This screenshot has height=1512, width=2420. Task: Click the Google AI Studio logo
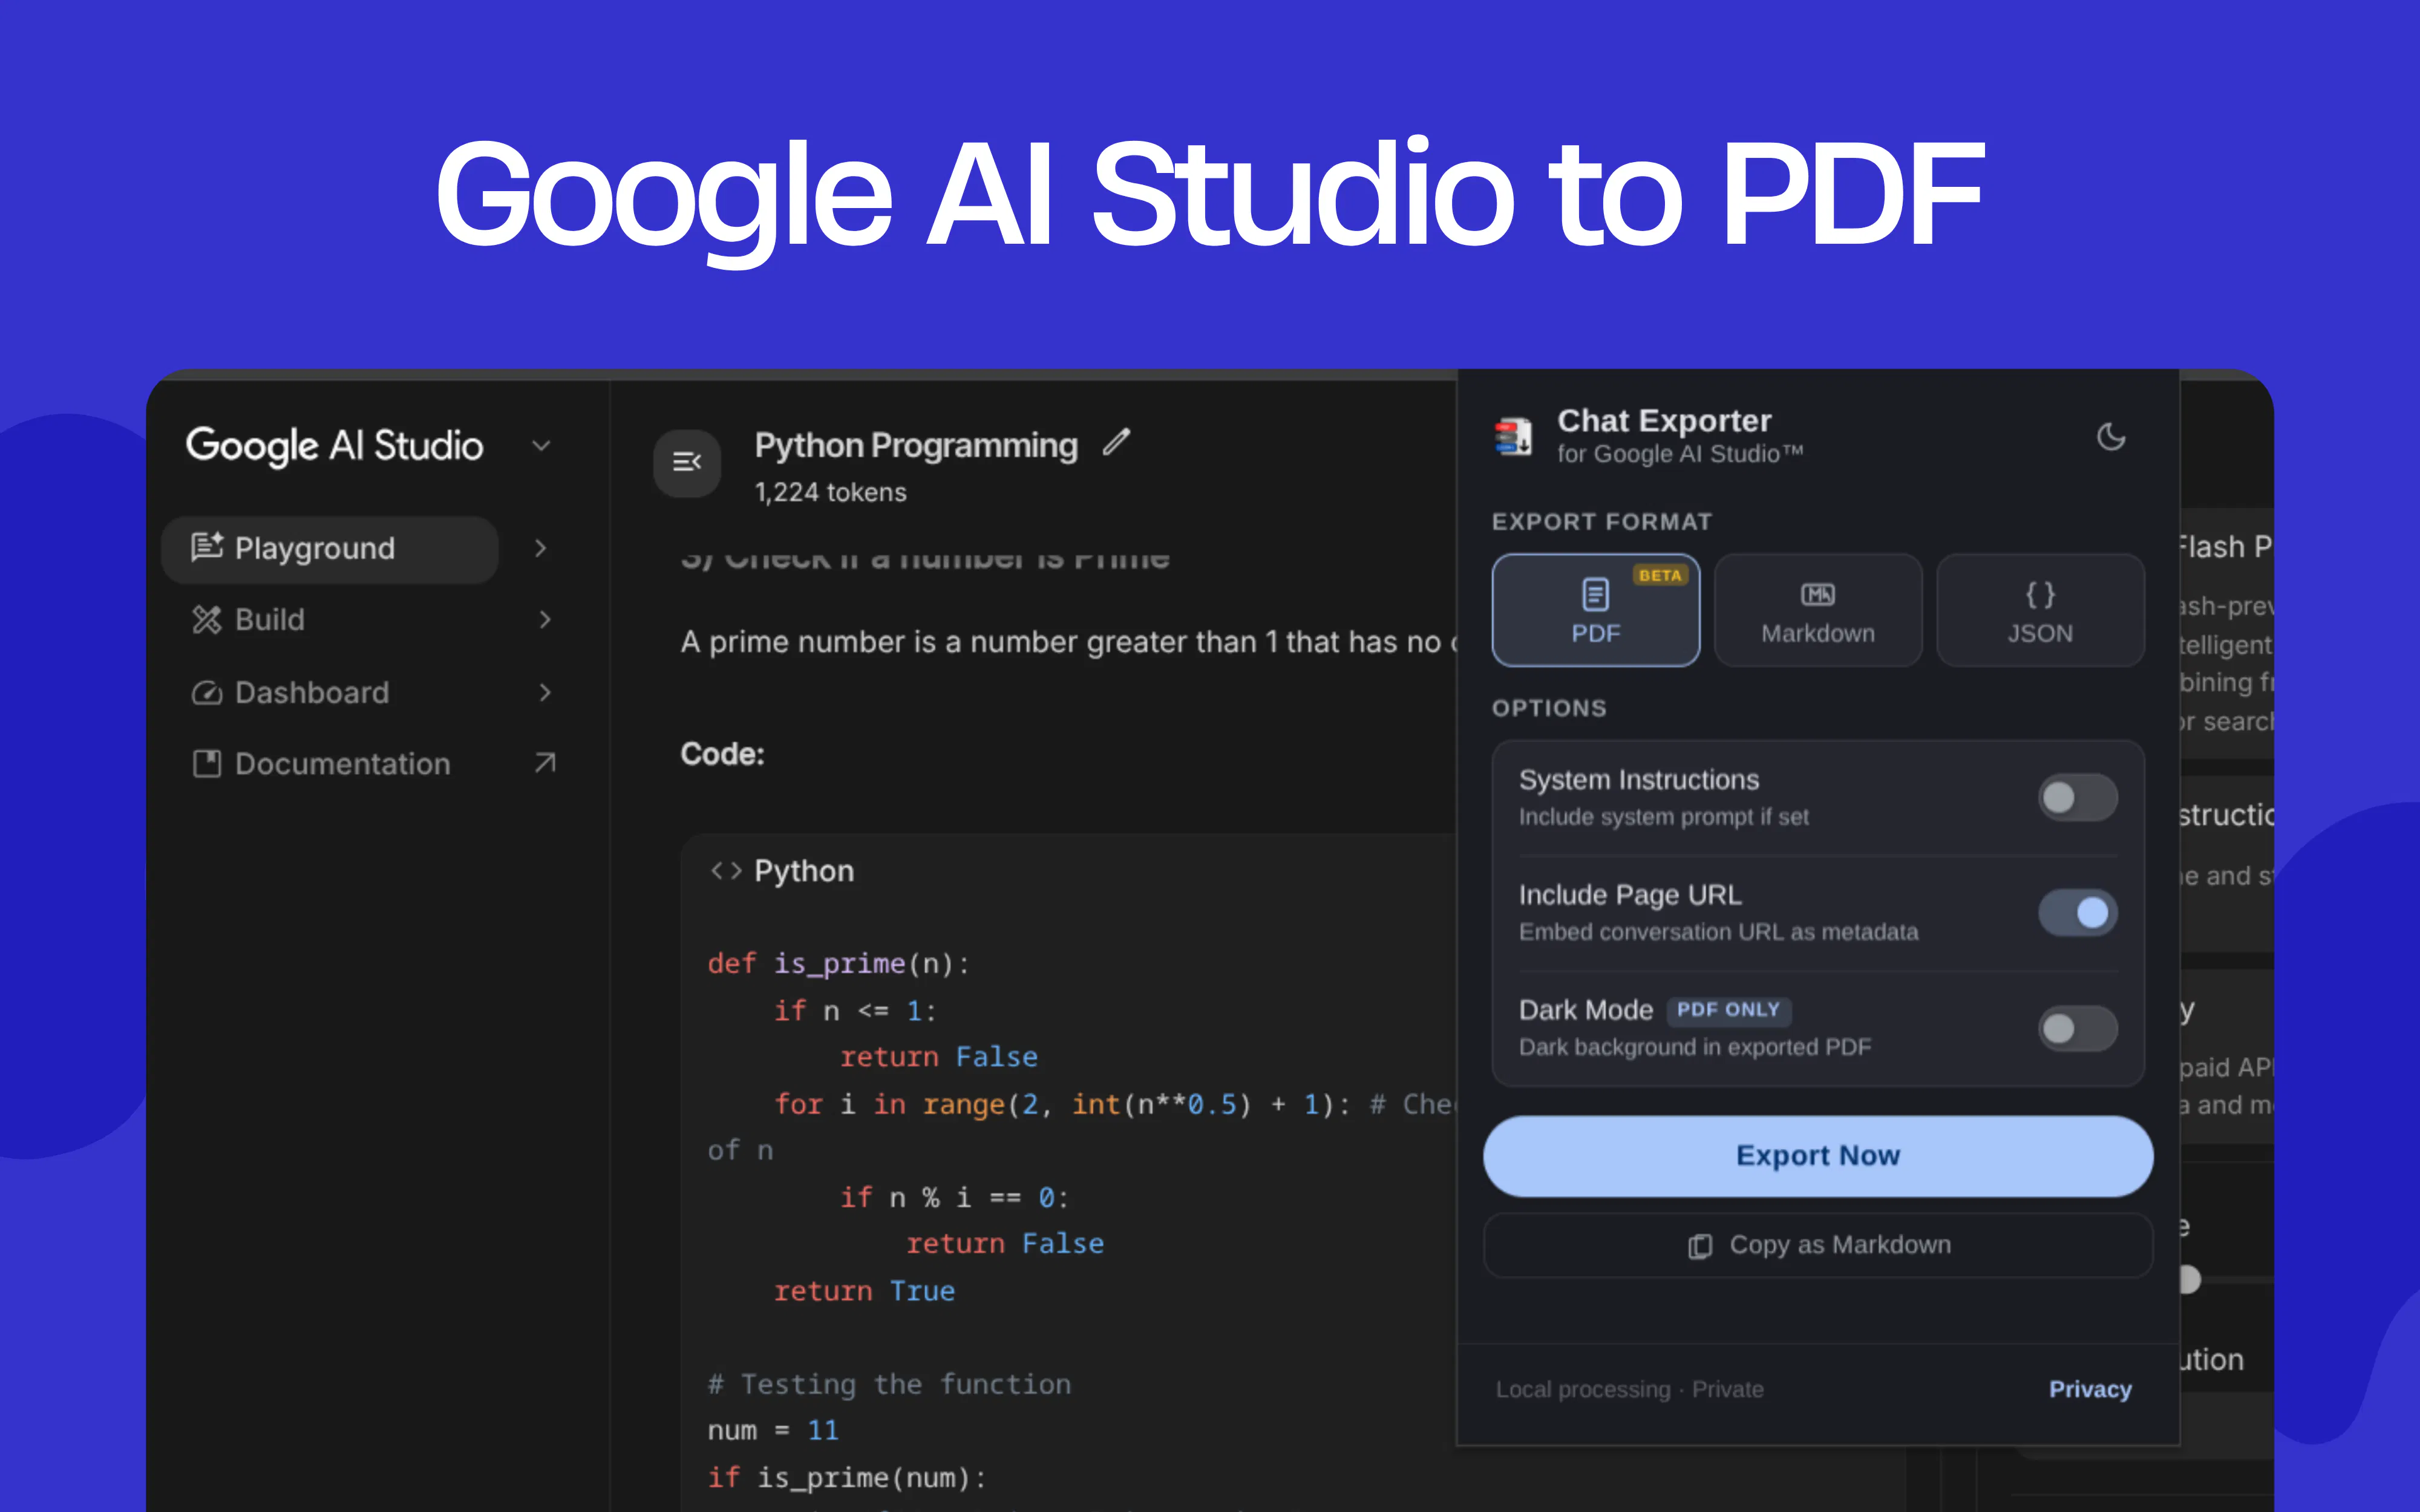coord(334,446)
